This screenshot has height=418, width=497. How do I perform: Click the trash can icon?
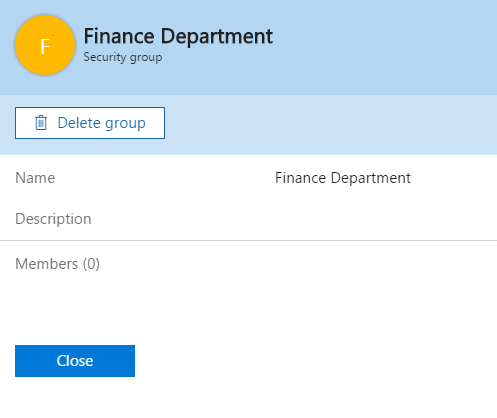click(x=41, y=123)
